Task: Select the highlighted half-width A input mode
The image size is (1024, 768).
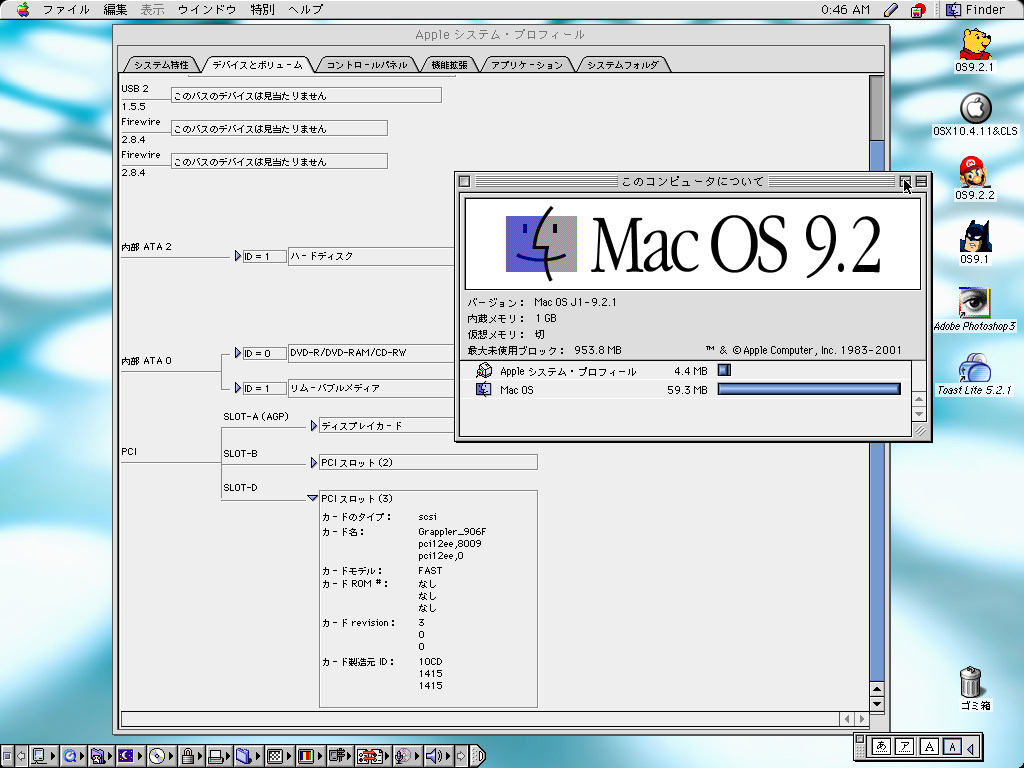Action: point(952,746)
